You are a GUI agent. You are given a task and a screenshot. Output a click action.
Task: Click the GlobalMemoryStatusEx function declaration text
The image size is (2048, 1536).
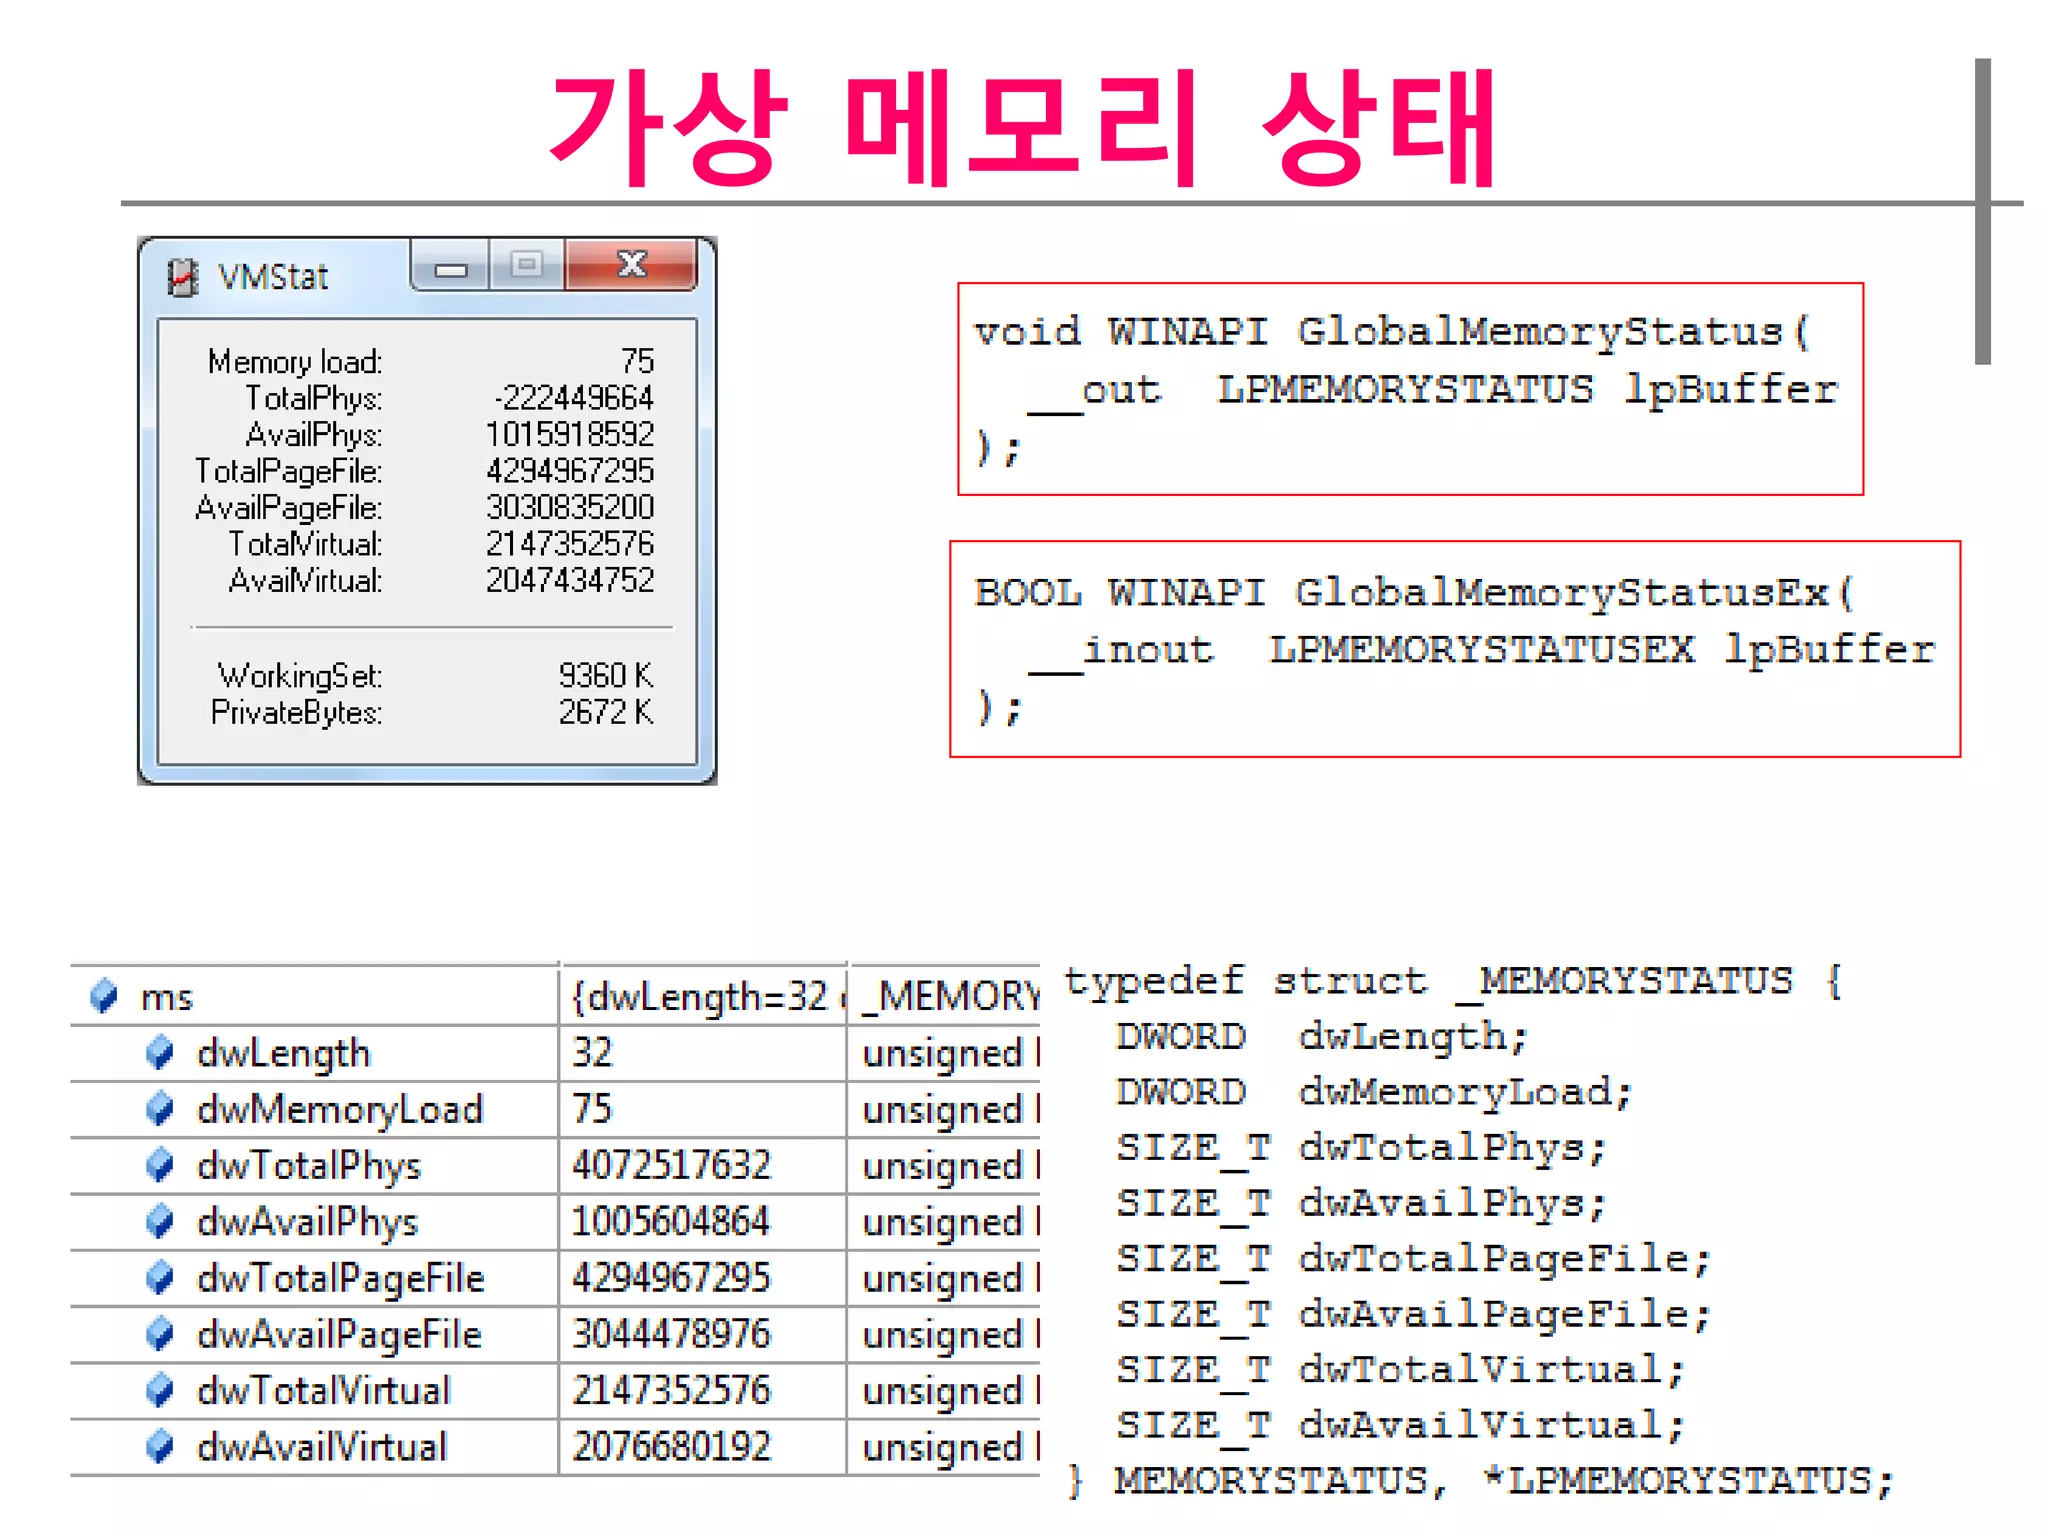1414,593
